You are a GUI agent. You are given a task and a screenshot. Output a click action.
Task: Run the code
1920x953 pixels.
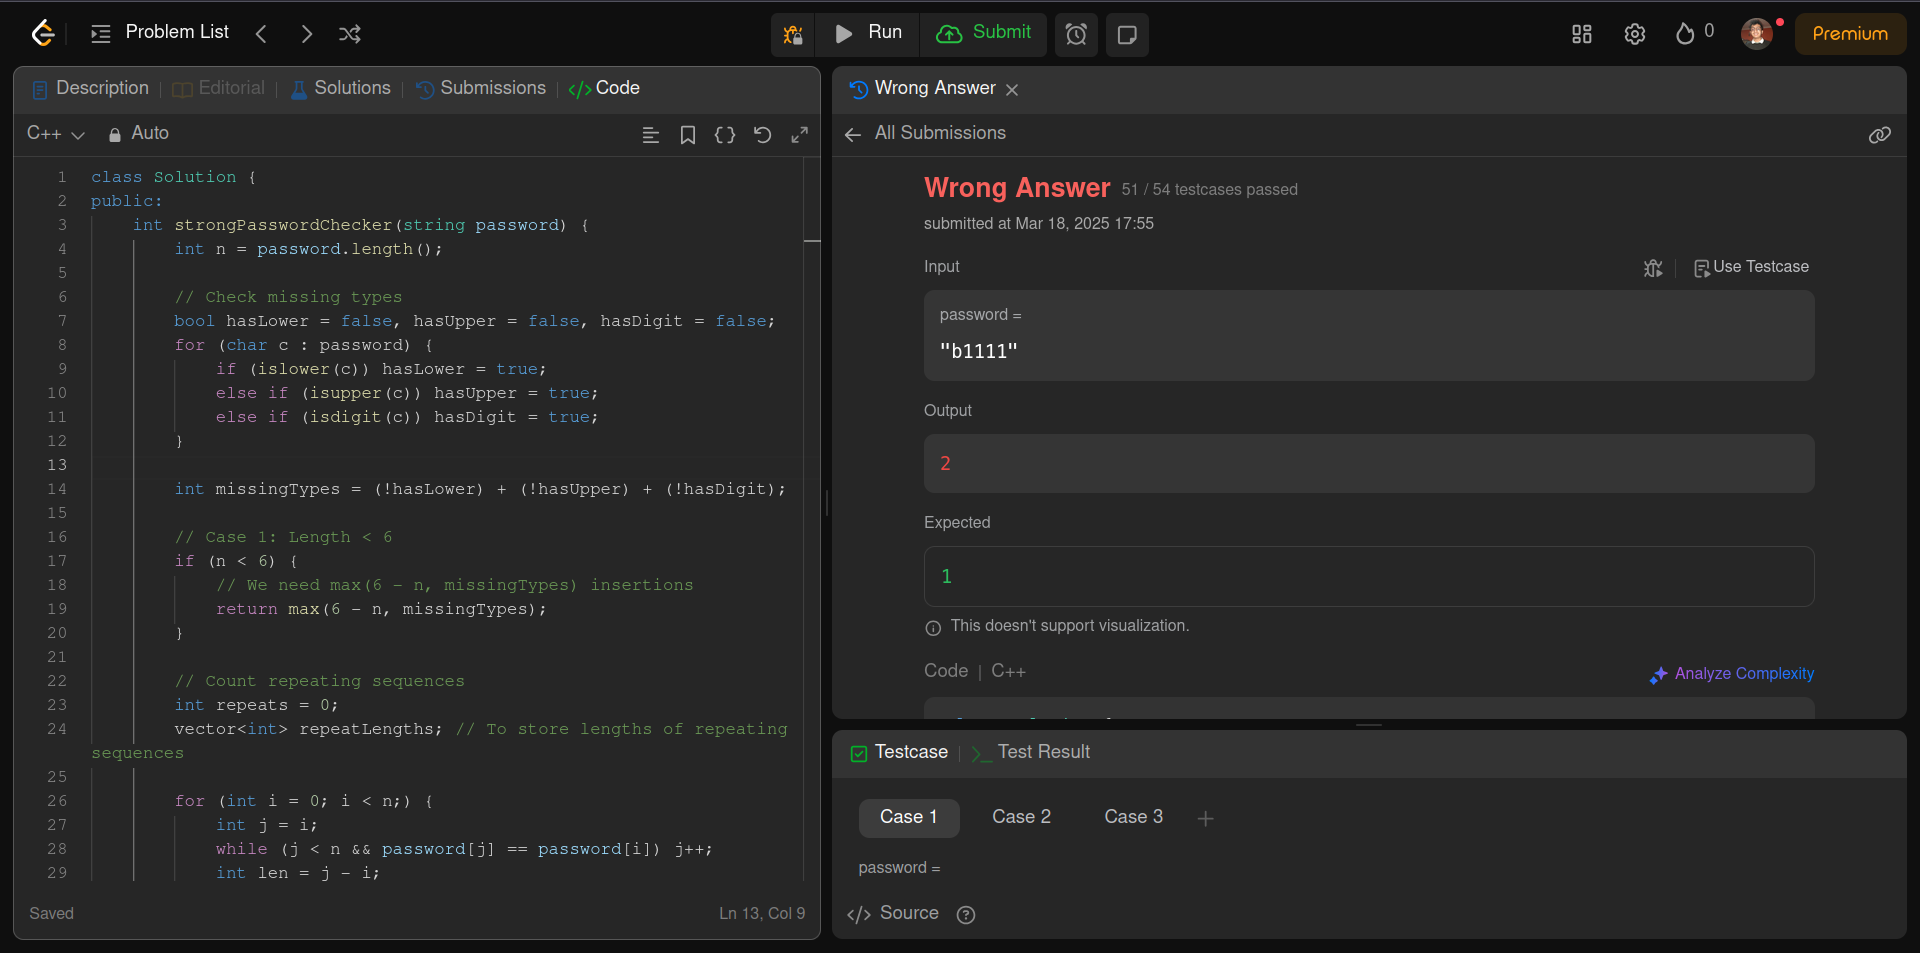tap(868, 33)
